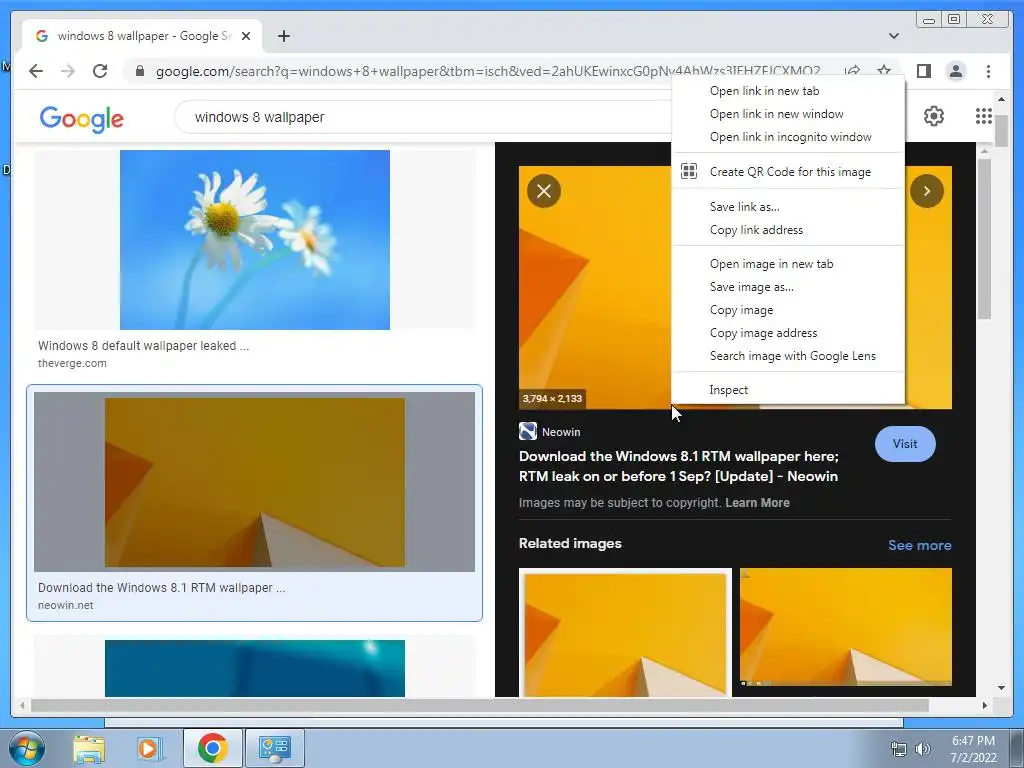
Task: Go back using browser back arrow
Action: point(36,71)
